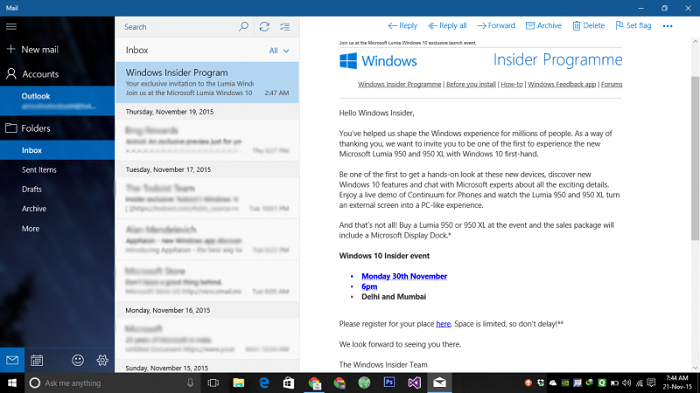
Task: Click the email reading pane scrollbar
Action: [x=695, y=159]
